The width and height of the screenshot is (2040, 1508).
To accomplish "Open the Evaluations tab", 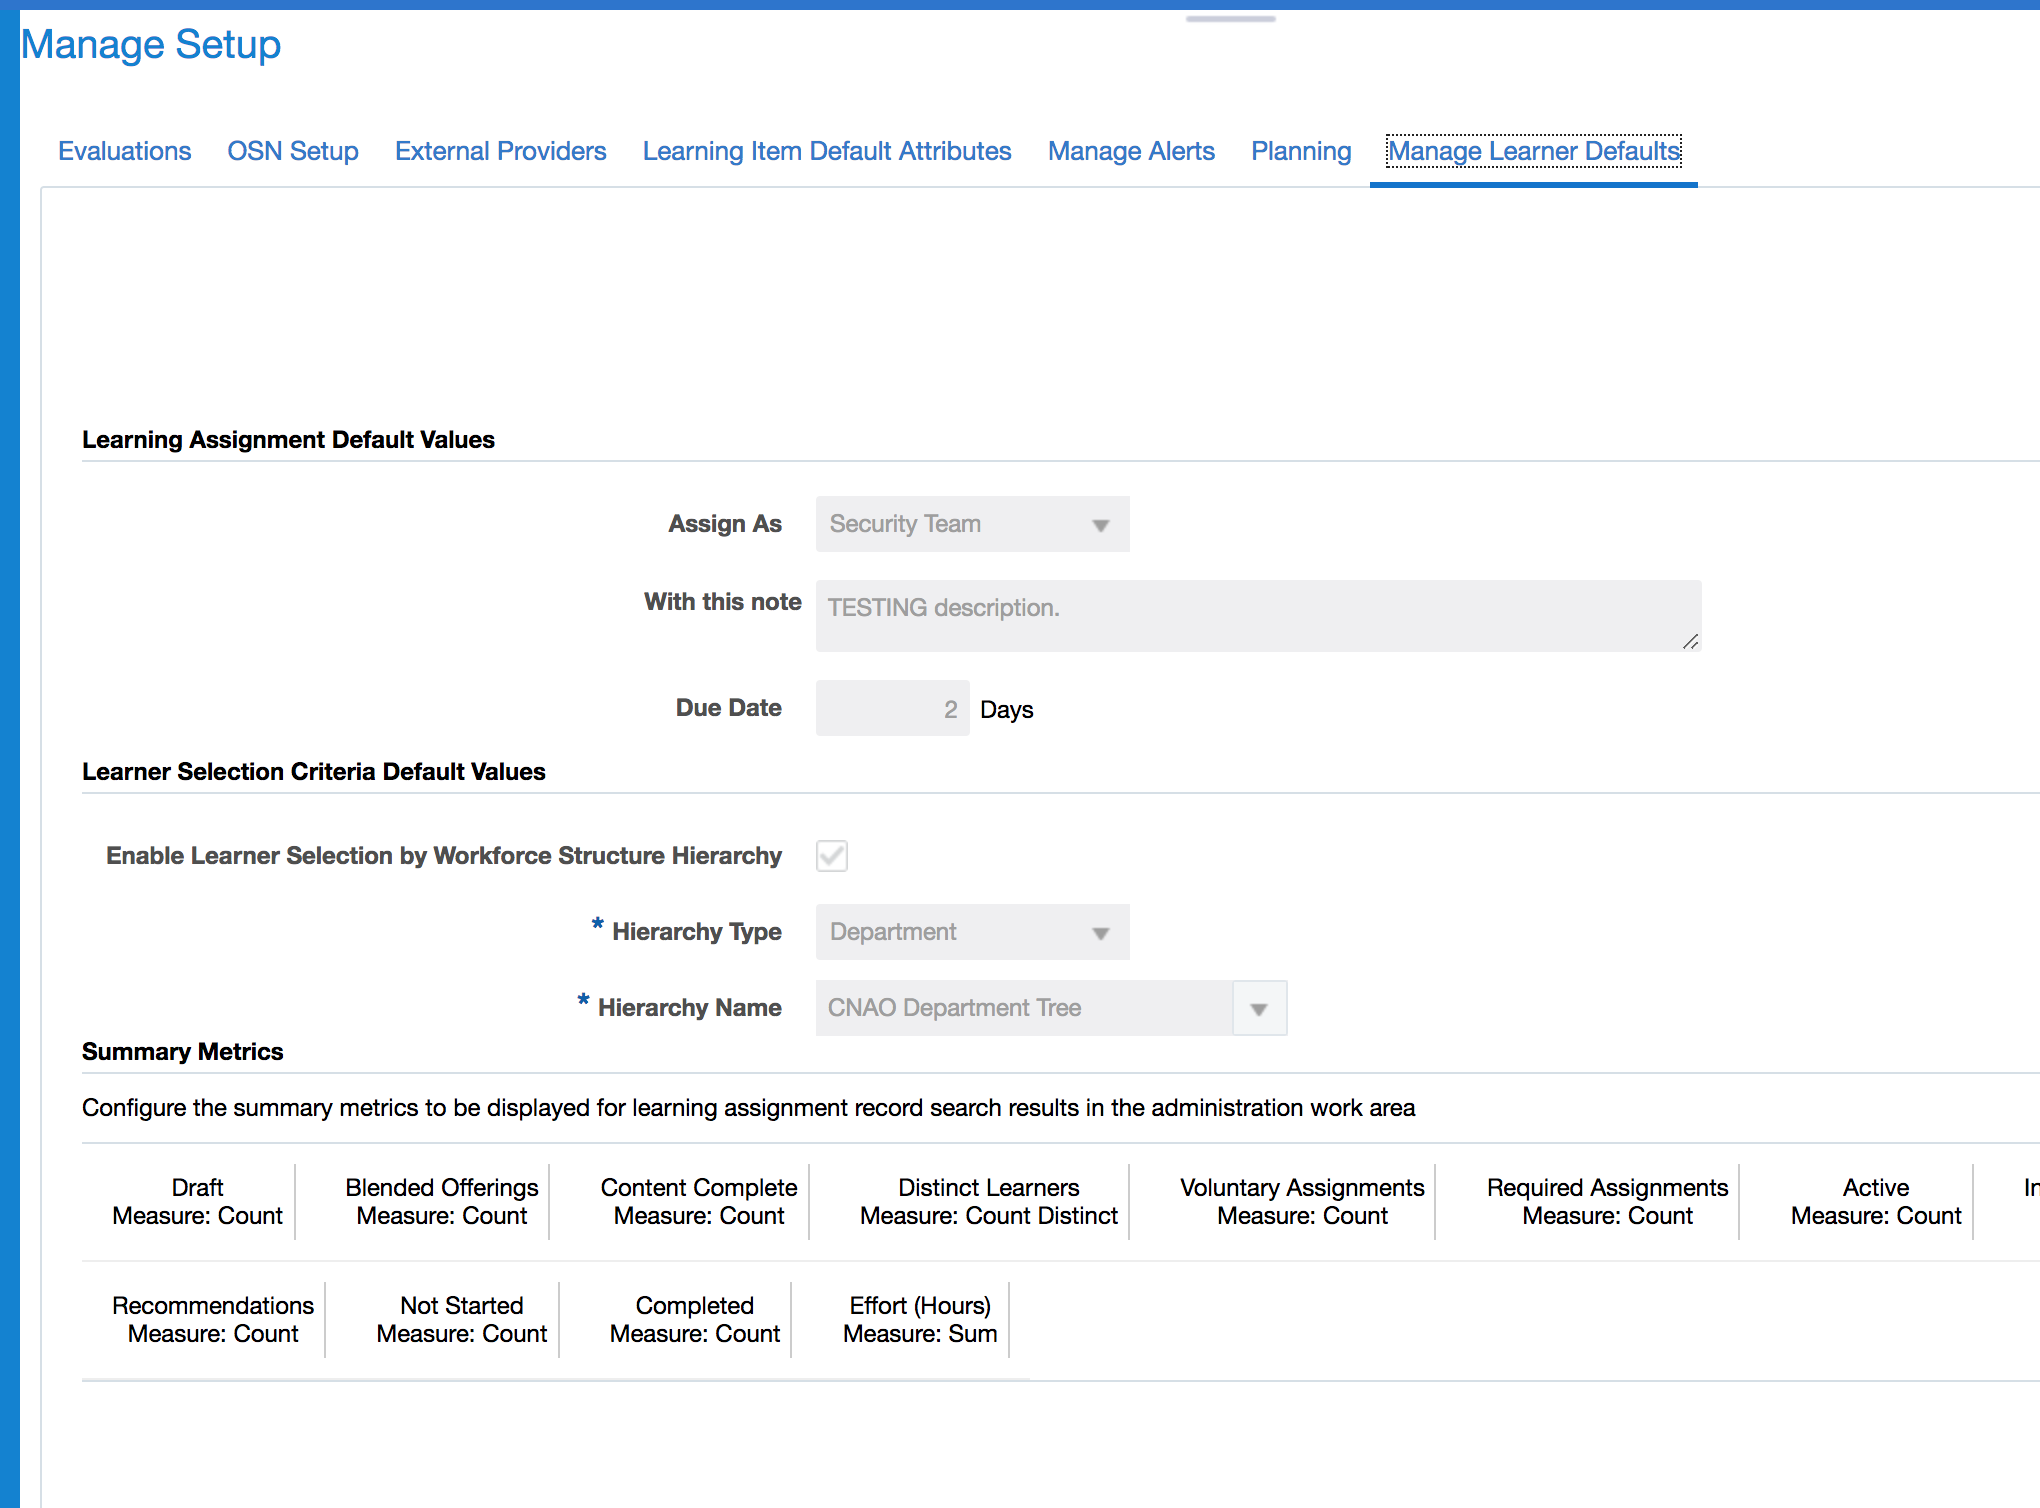I will [x=124, y=151].
